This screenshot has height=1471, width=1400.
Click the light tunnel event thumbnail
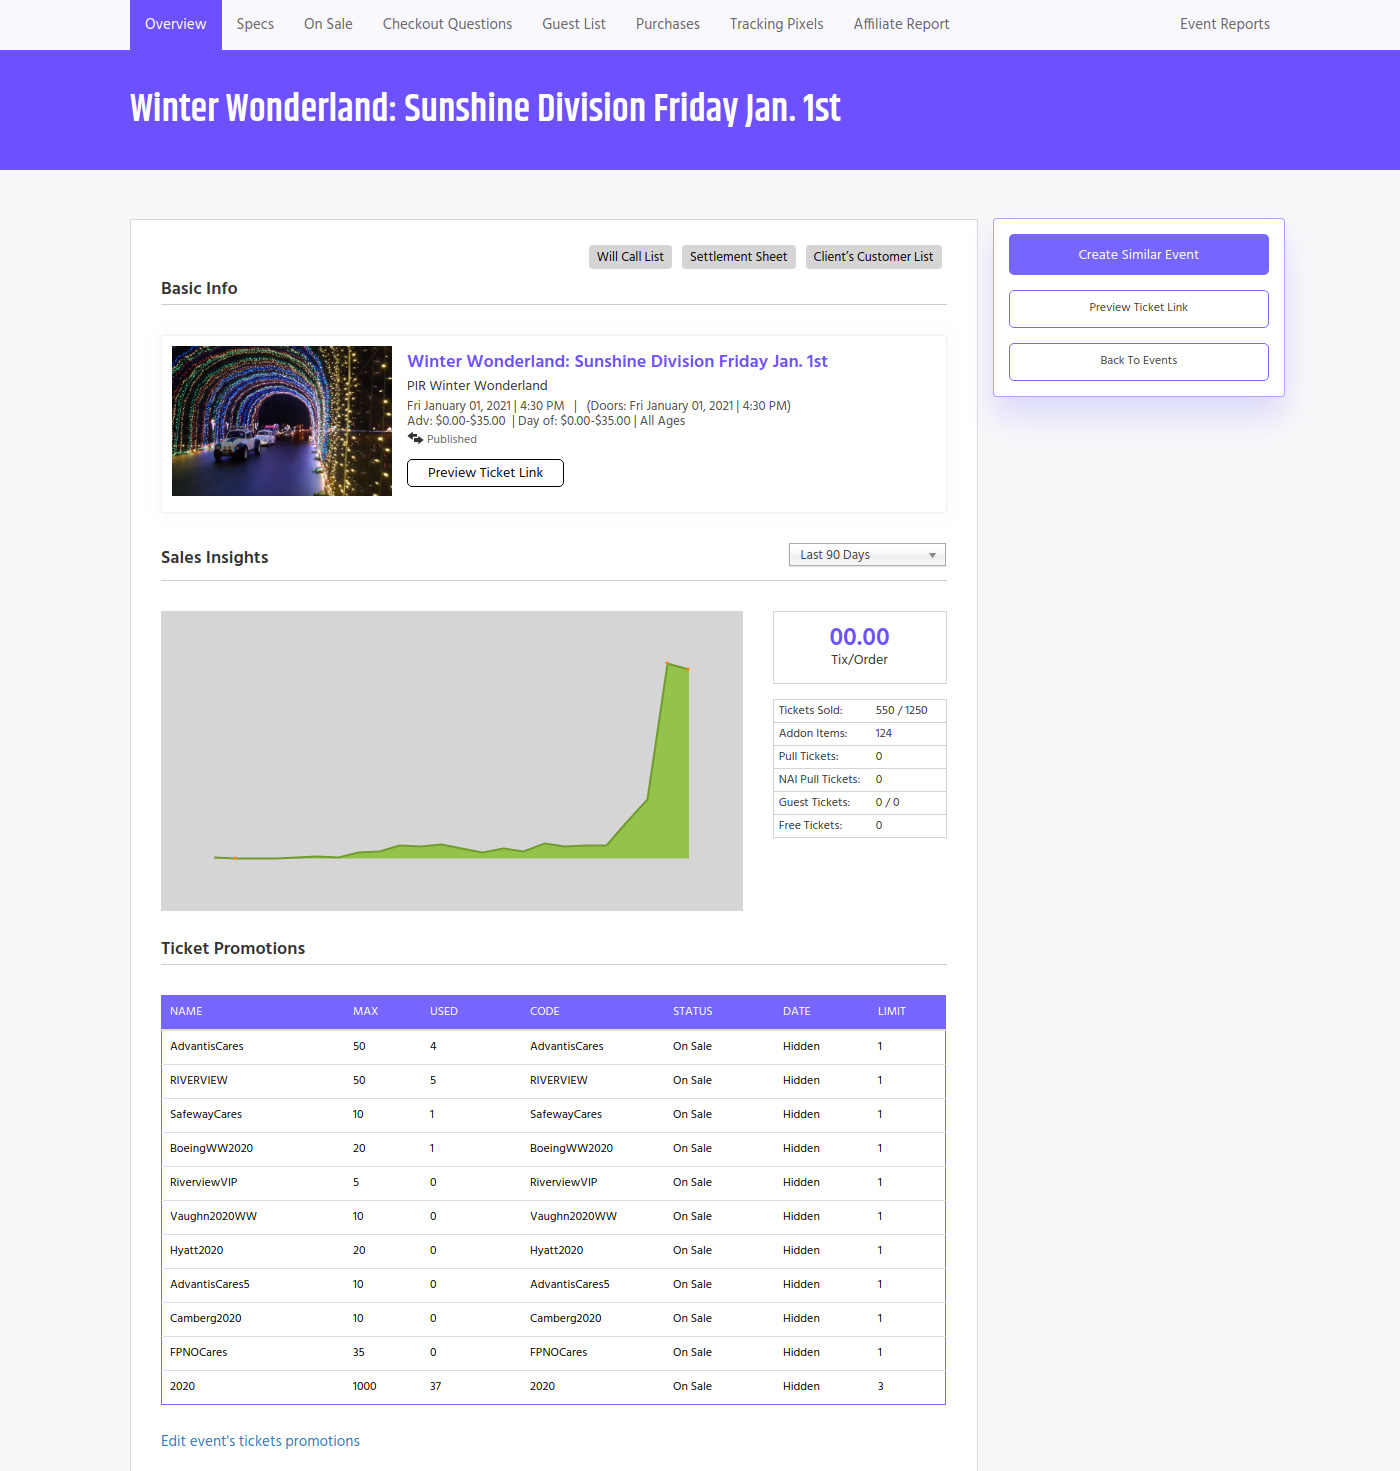click(x=282, y=421)
